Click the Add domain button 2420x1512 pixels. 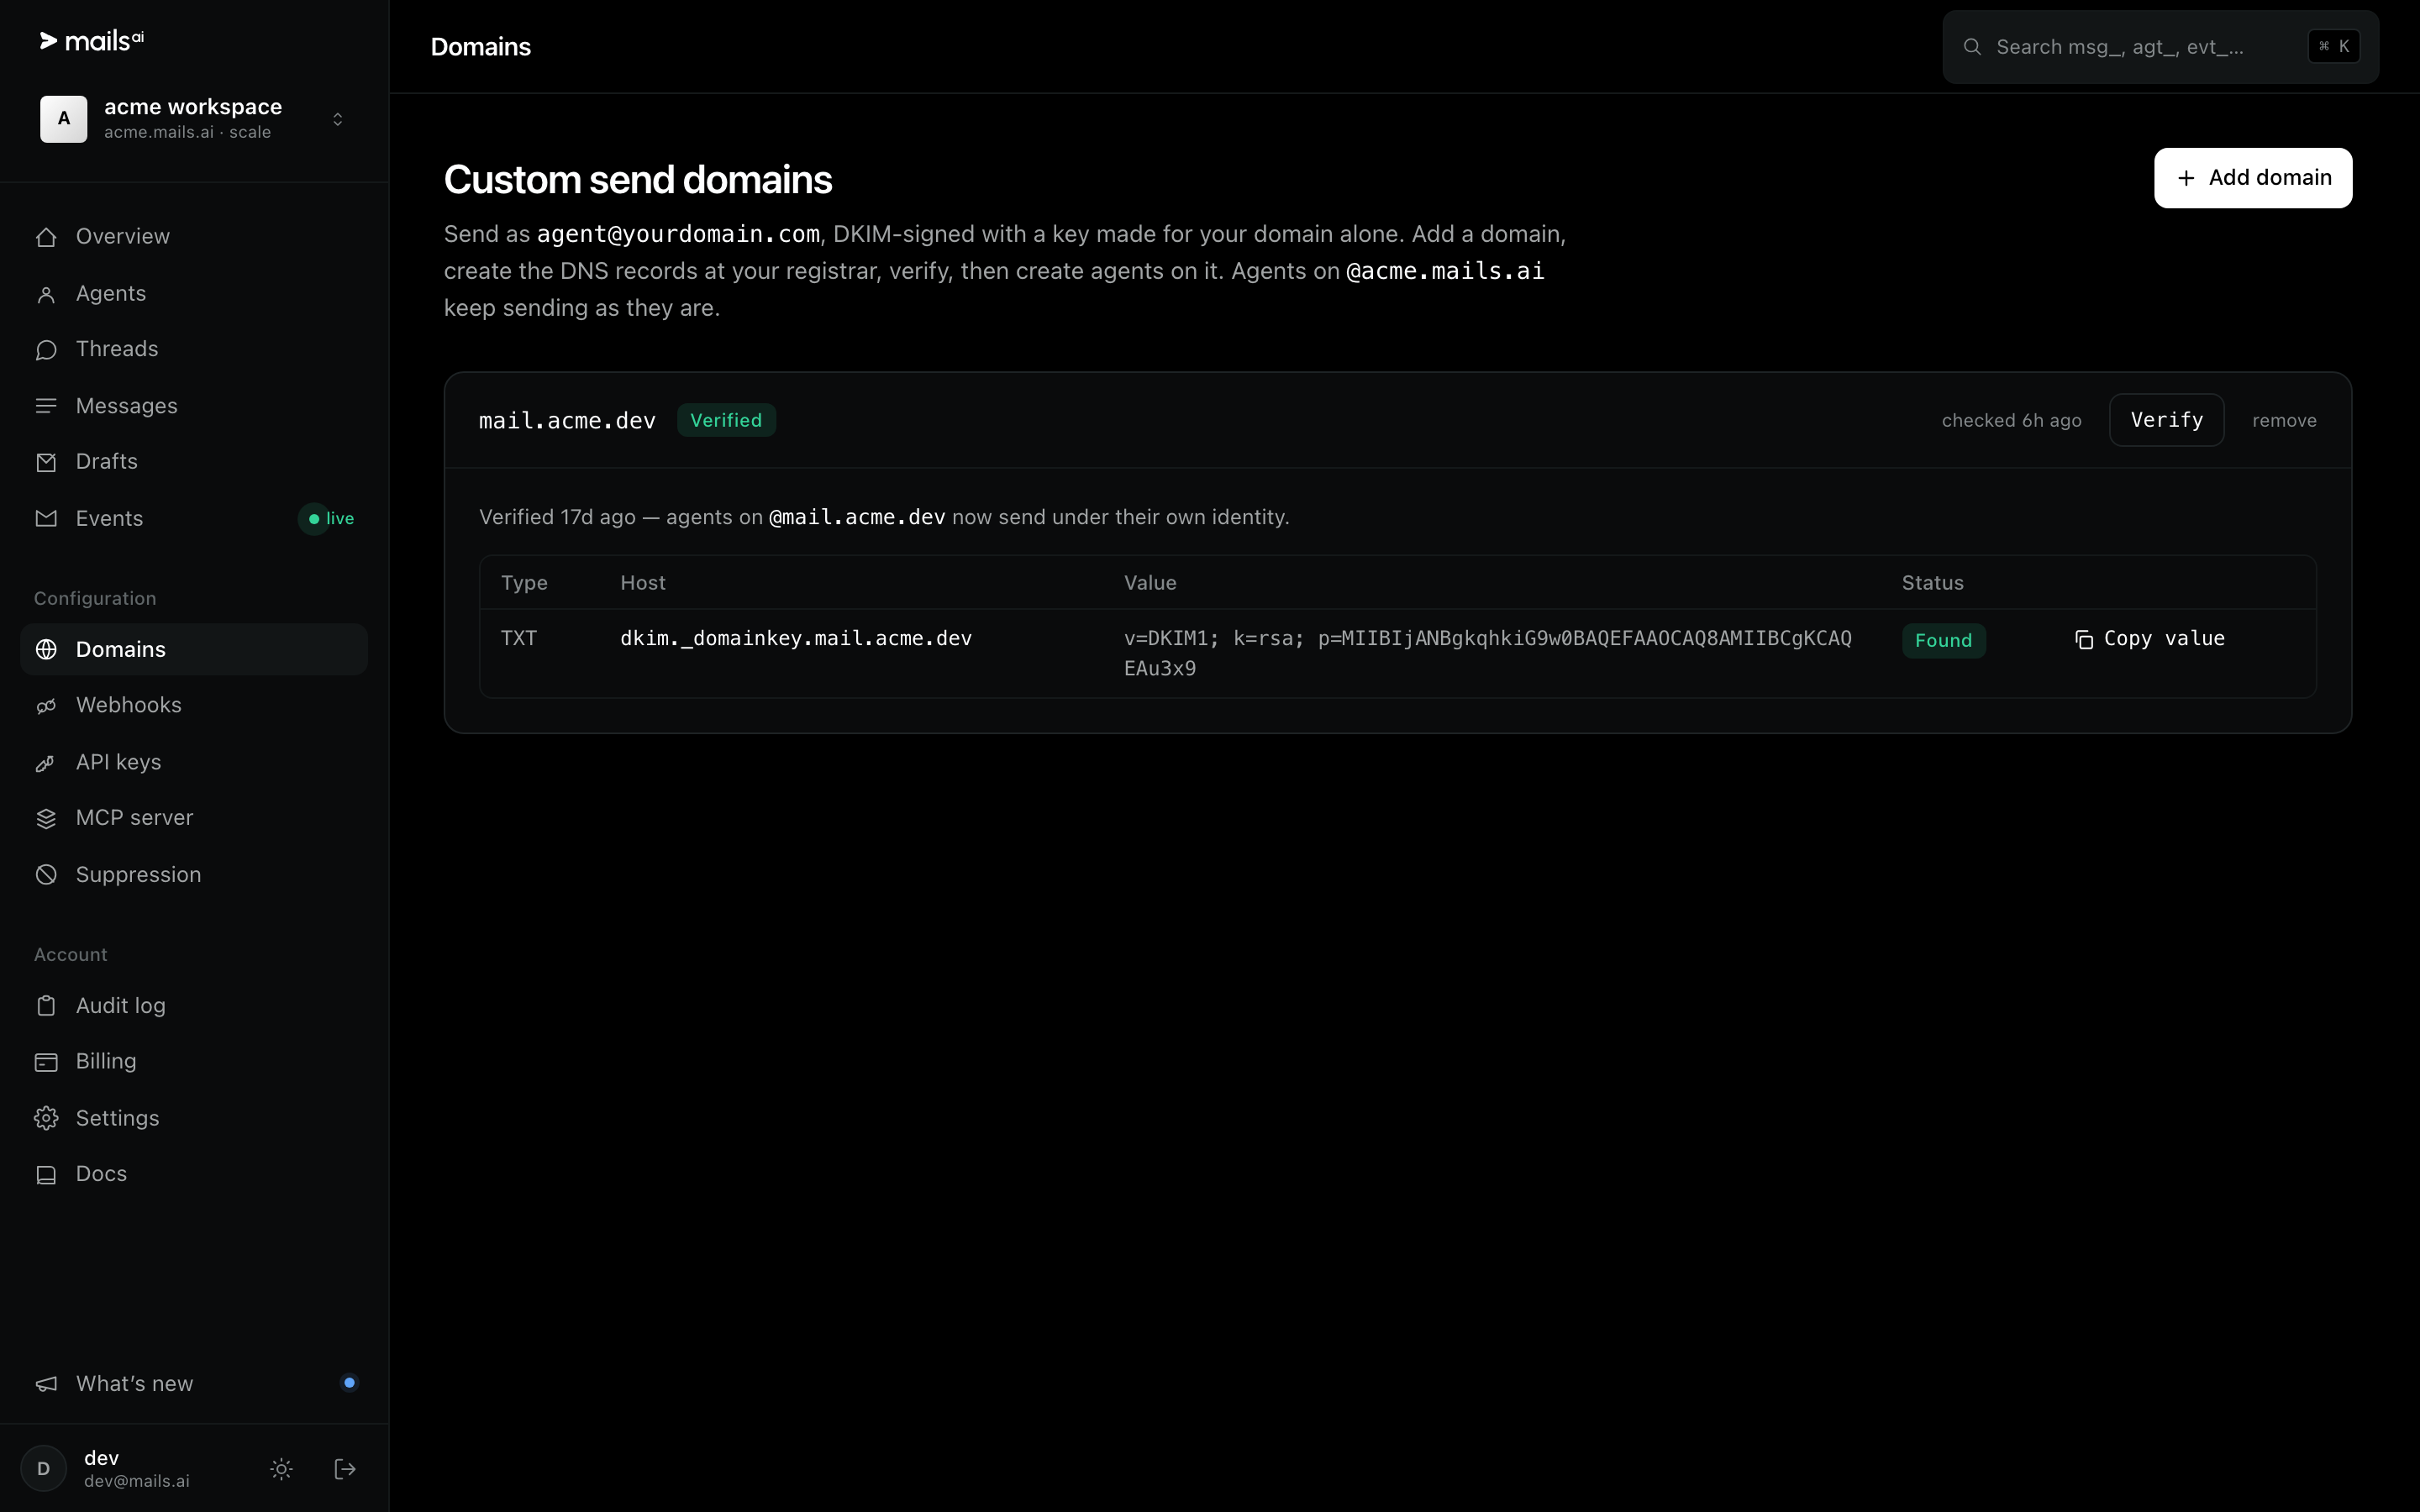pos(2253,178)
